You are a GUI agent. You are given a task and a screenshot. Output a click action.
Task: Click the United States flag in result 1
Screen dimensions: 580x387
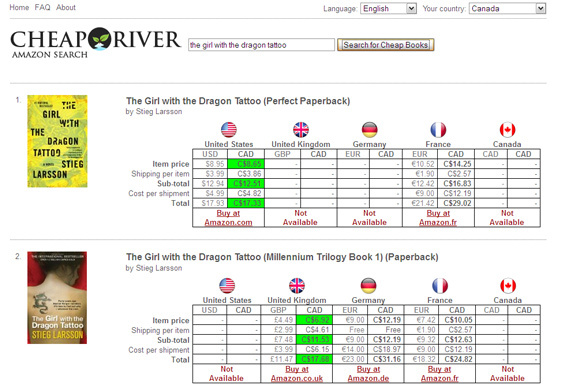[229, 130]
